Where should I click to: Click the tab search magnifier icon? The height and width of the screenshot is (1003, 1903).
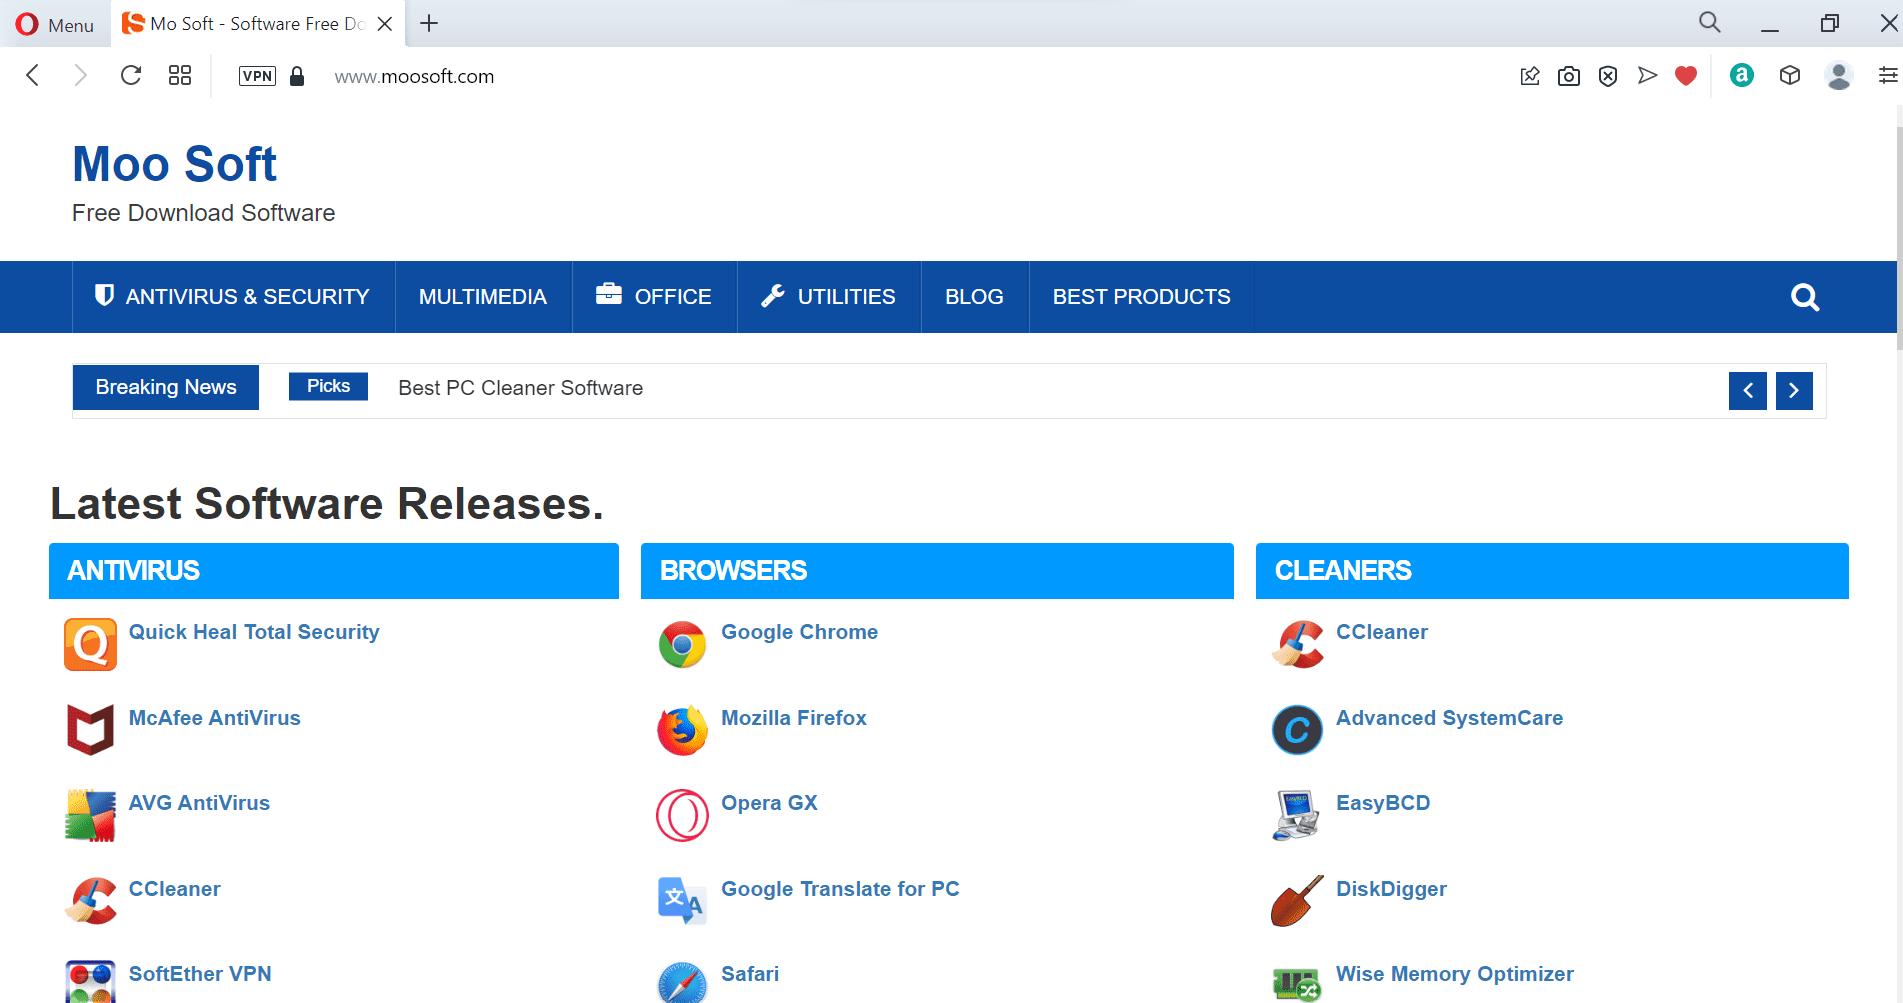point(1710,22)
